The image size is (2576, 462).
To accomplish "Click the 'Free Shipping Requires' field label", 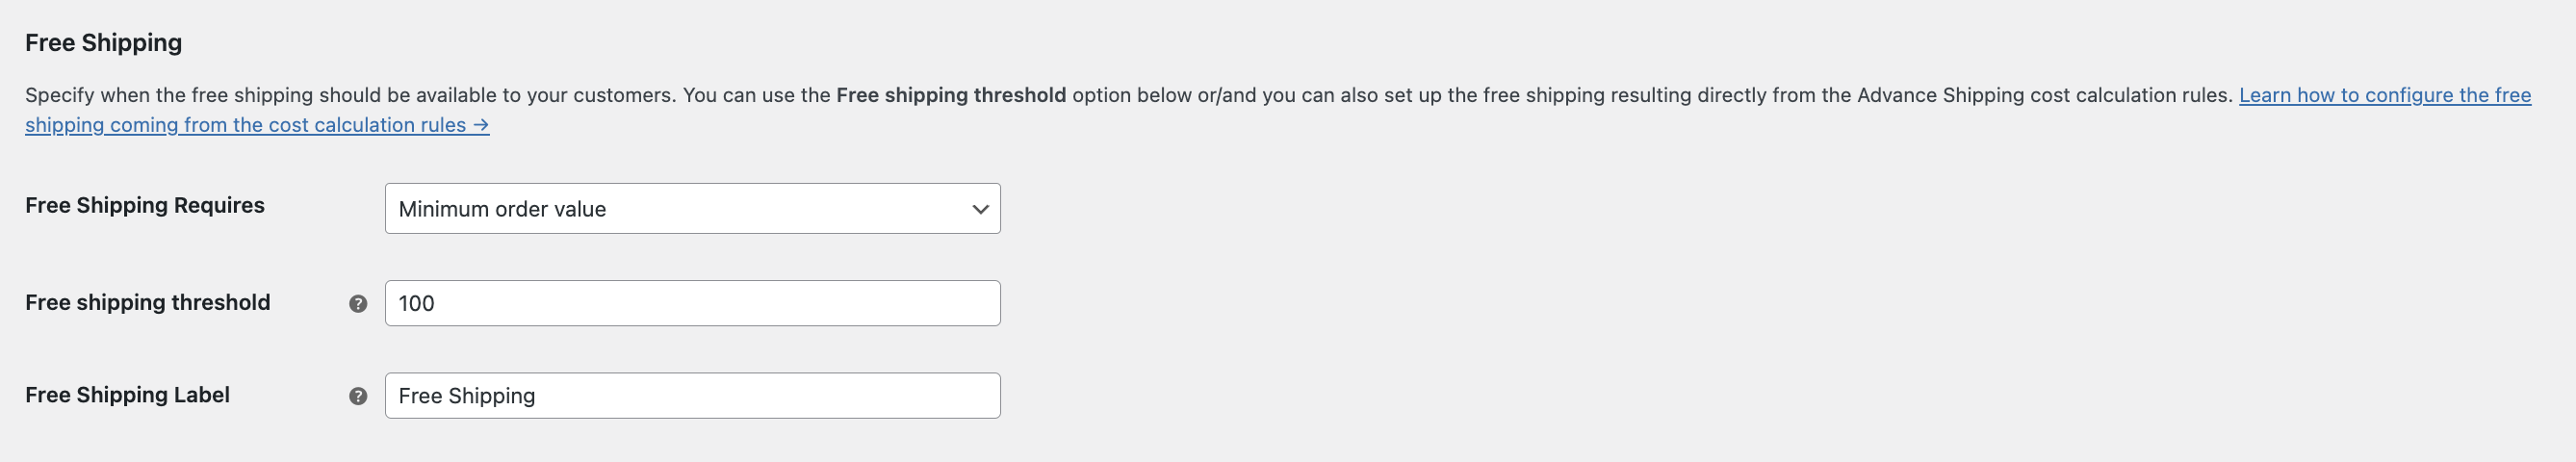I will click(145, 205).
